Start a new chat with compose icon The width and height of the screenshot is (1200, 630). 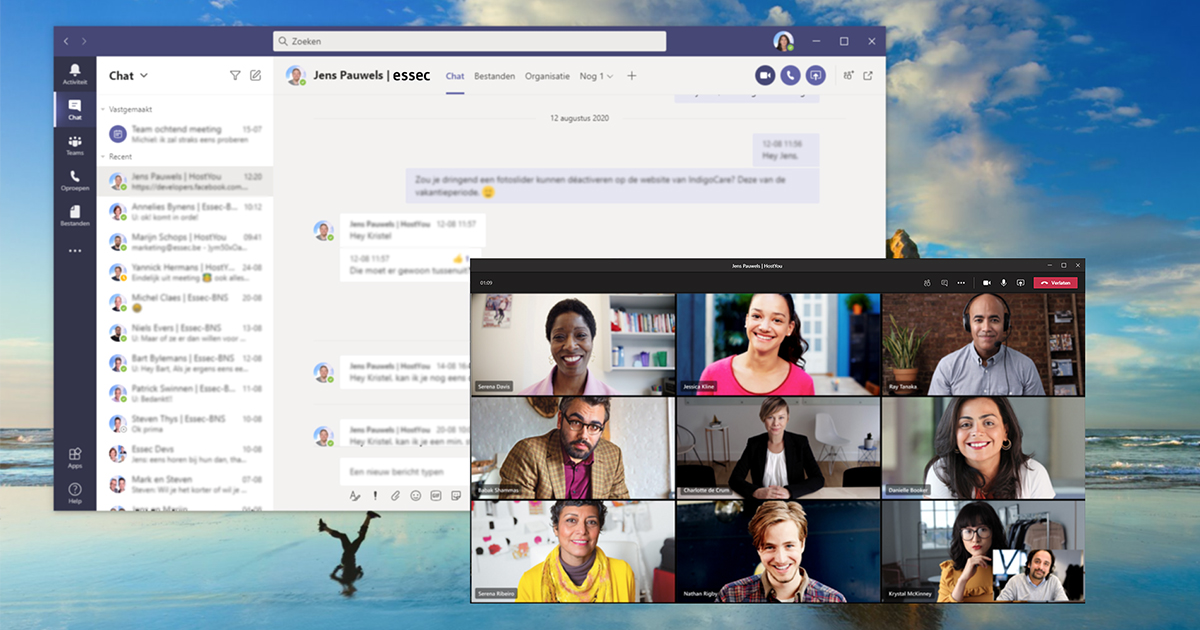point(256,75)
